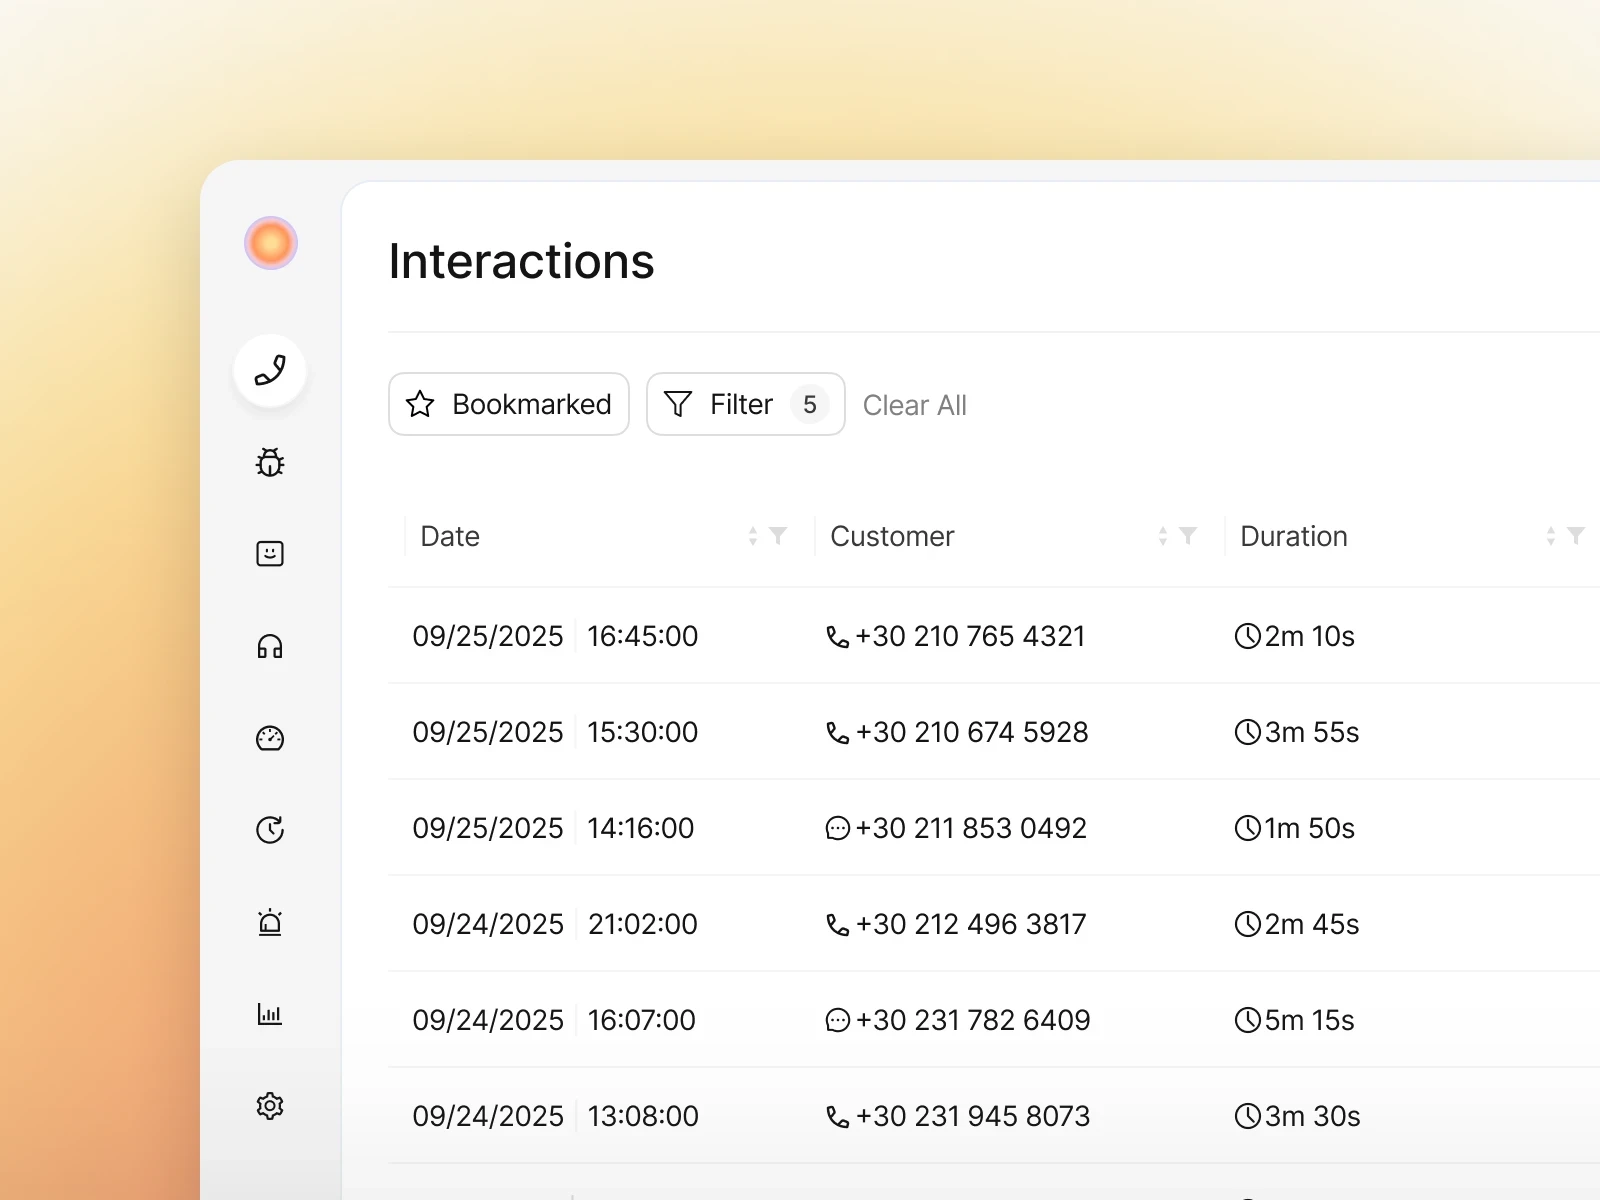This screenshot has height=1200, width=1600.
Task: Open Duration column filter funnel
Action: click(1576, 536)
